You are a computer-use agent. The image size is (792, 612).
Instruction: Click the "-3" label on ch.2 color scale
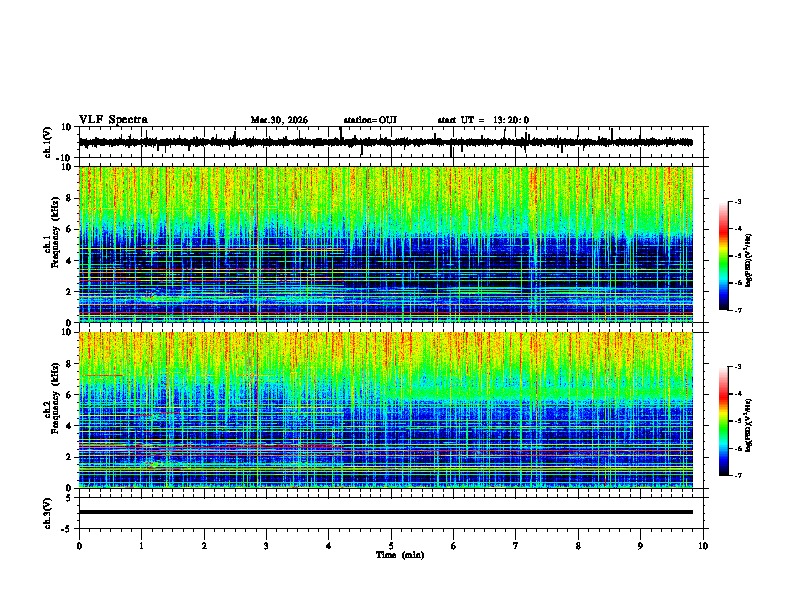tap(738, 367)
